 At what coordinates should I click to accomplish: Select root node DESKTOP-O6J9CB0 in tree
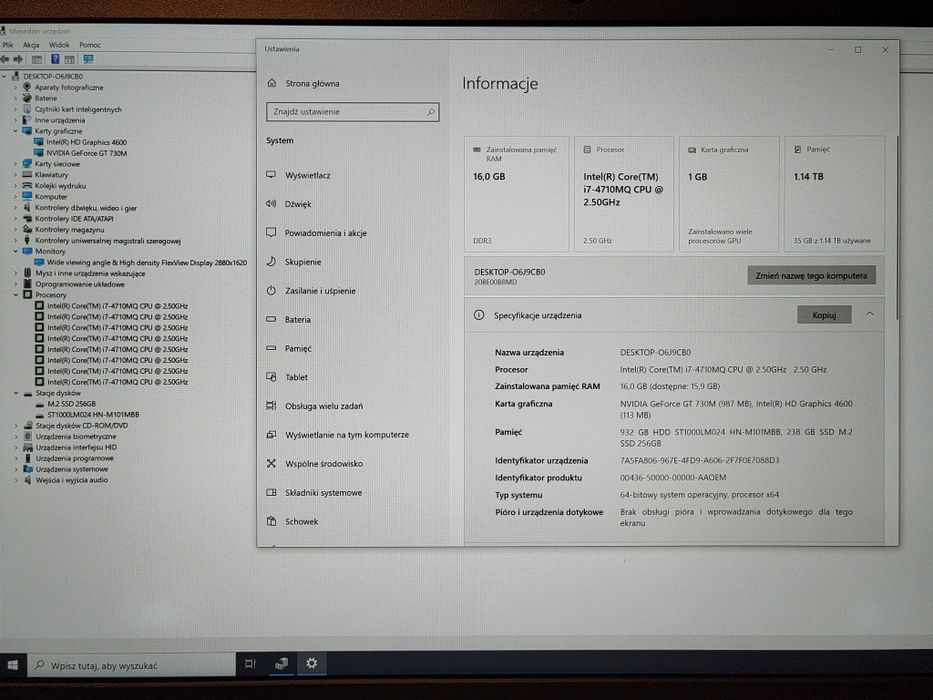(x=53, y=76)
